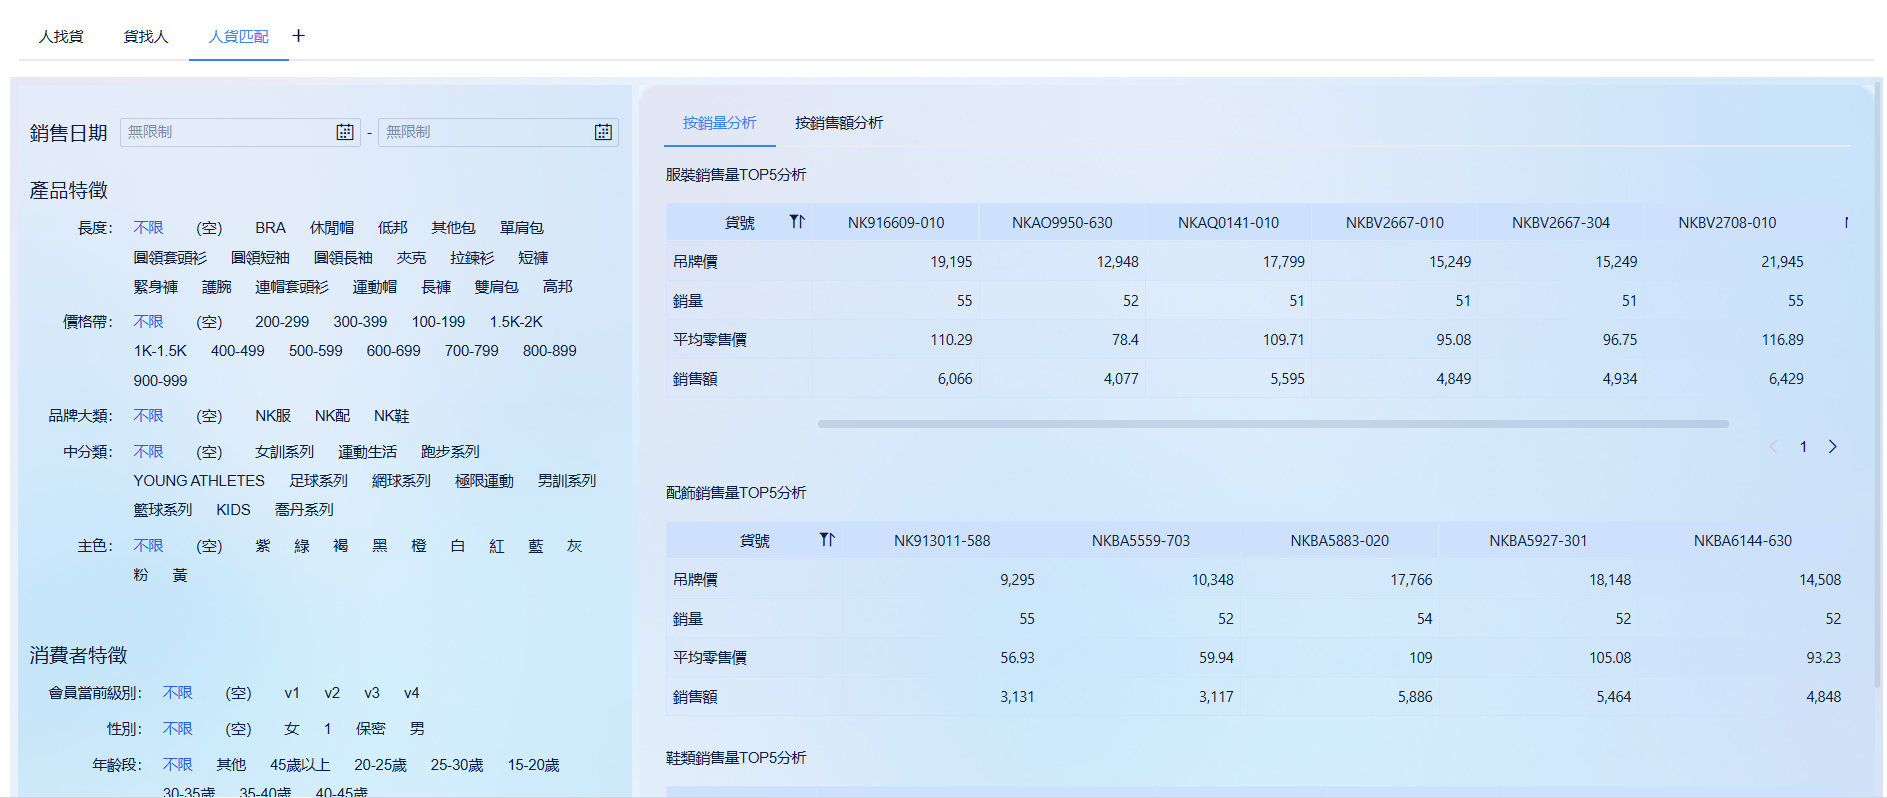1887x798 pixels.
Task: Select 黑 as main color filter
Action: (380, 546)
